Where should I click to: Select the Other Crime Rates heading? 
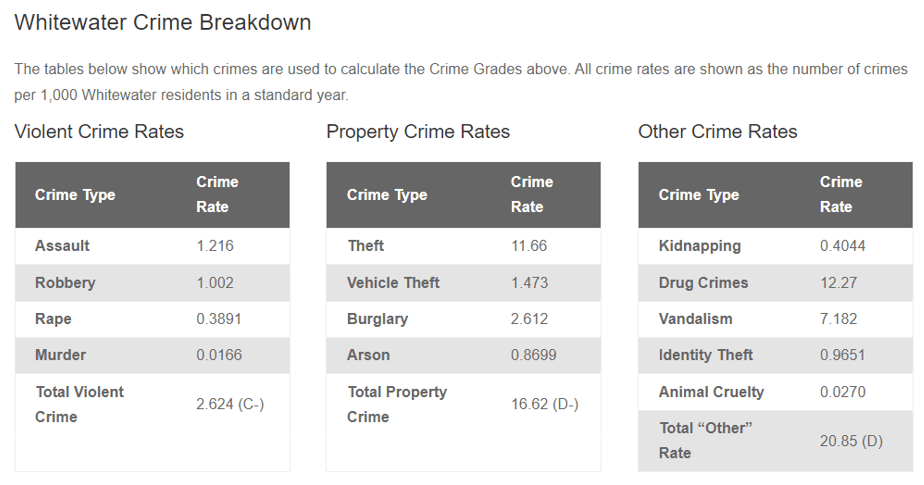click(717, 132)
